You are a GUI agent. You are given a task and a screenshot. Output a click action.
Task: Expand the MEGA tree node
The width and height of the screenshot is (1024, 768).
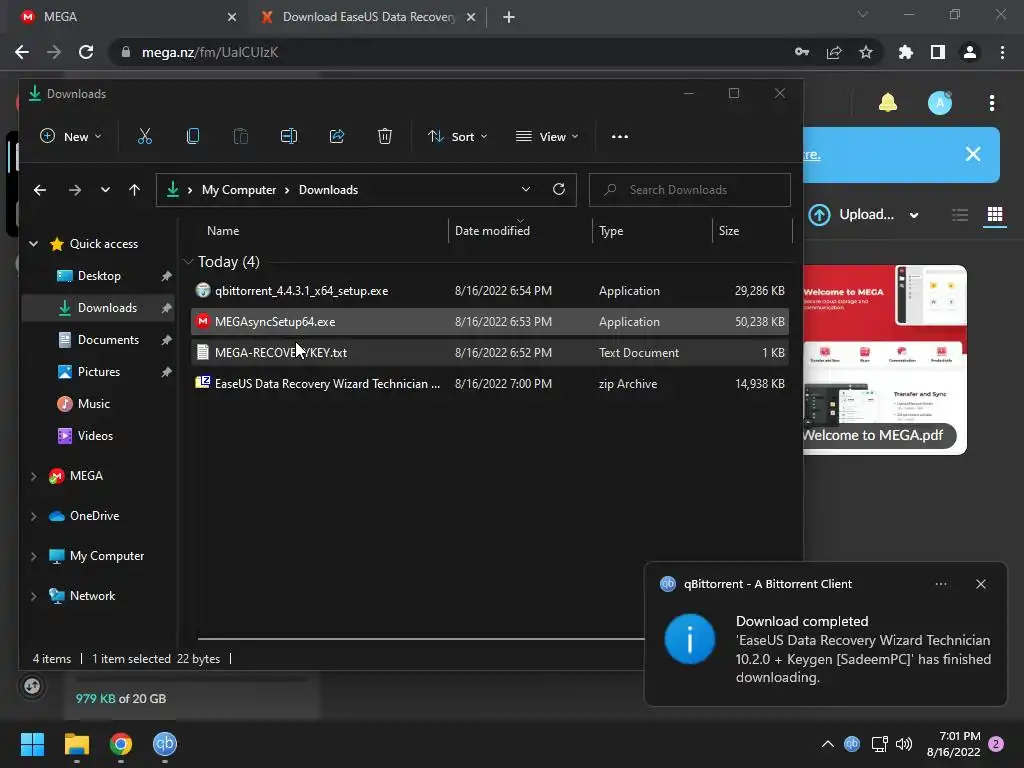click(x=33, y=476)
